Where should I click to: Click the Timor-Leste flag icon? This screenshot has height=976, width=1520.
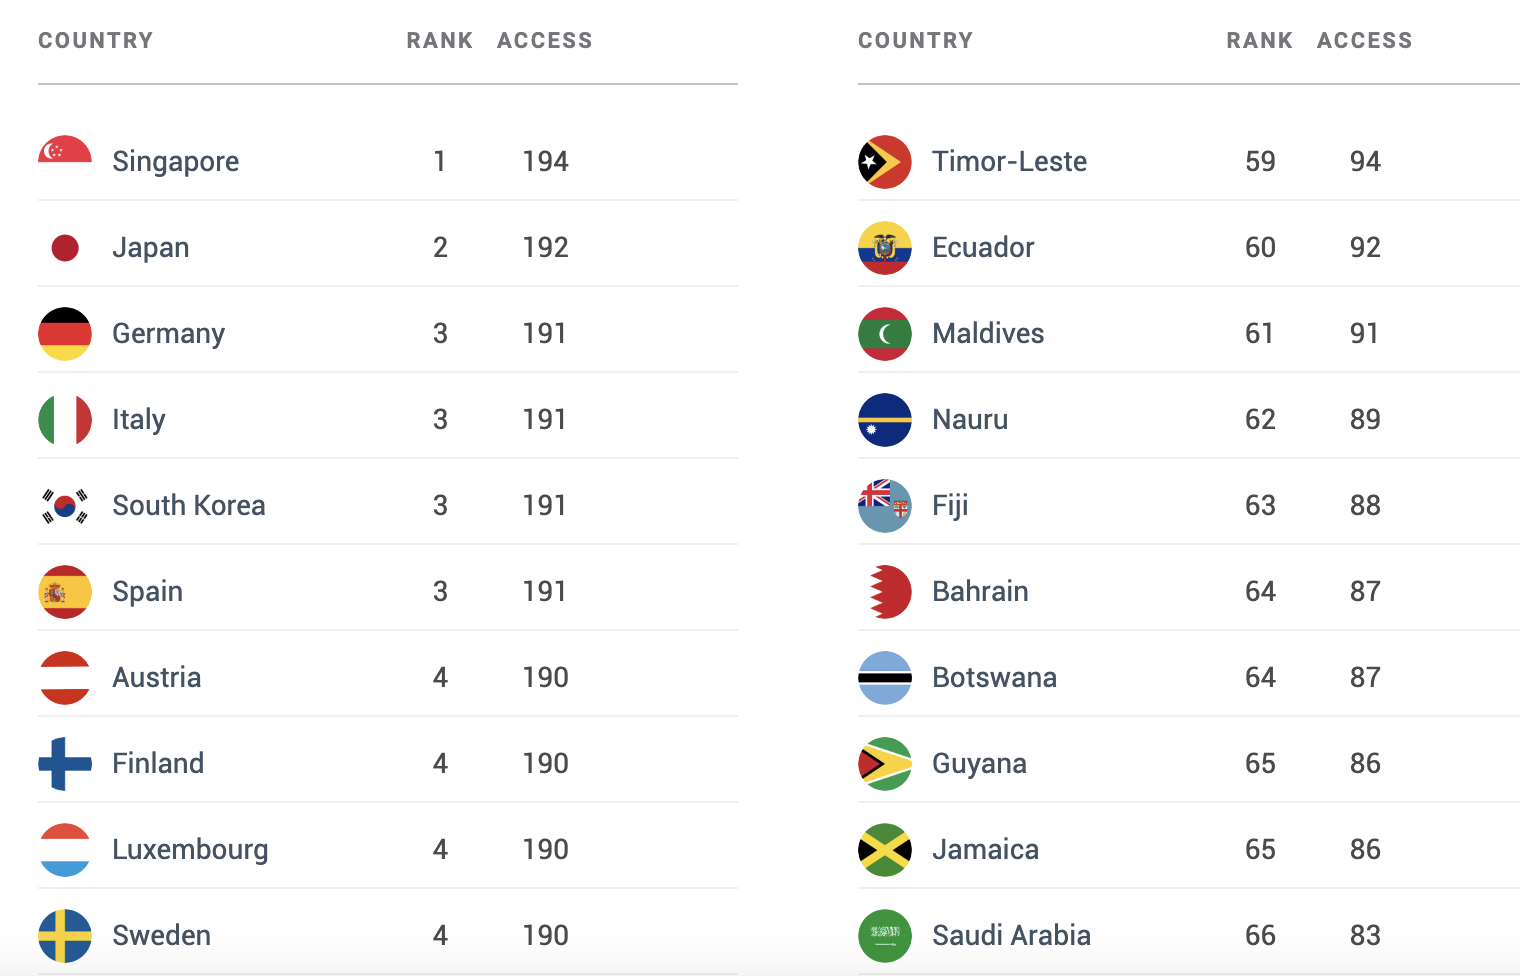885,162
